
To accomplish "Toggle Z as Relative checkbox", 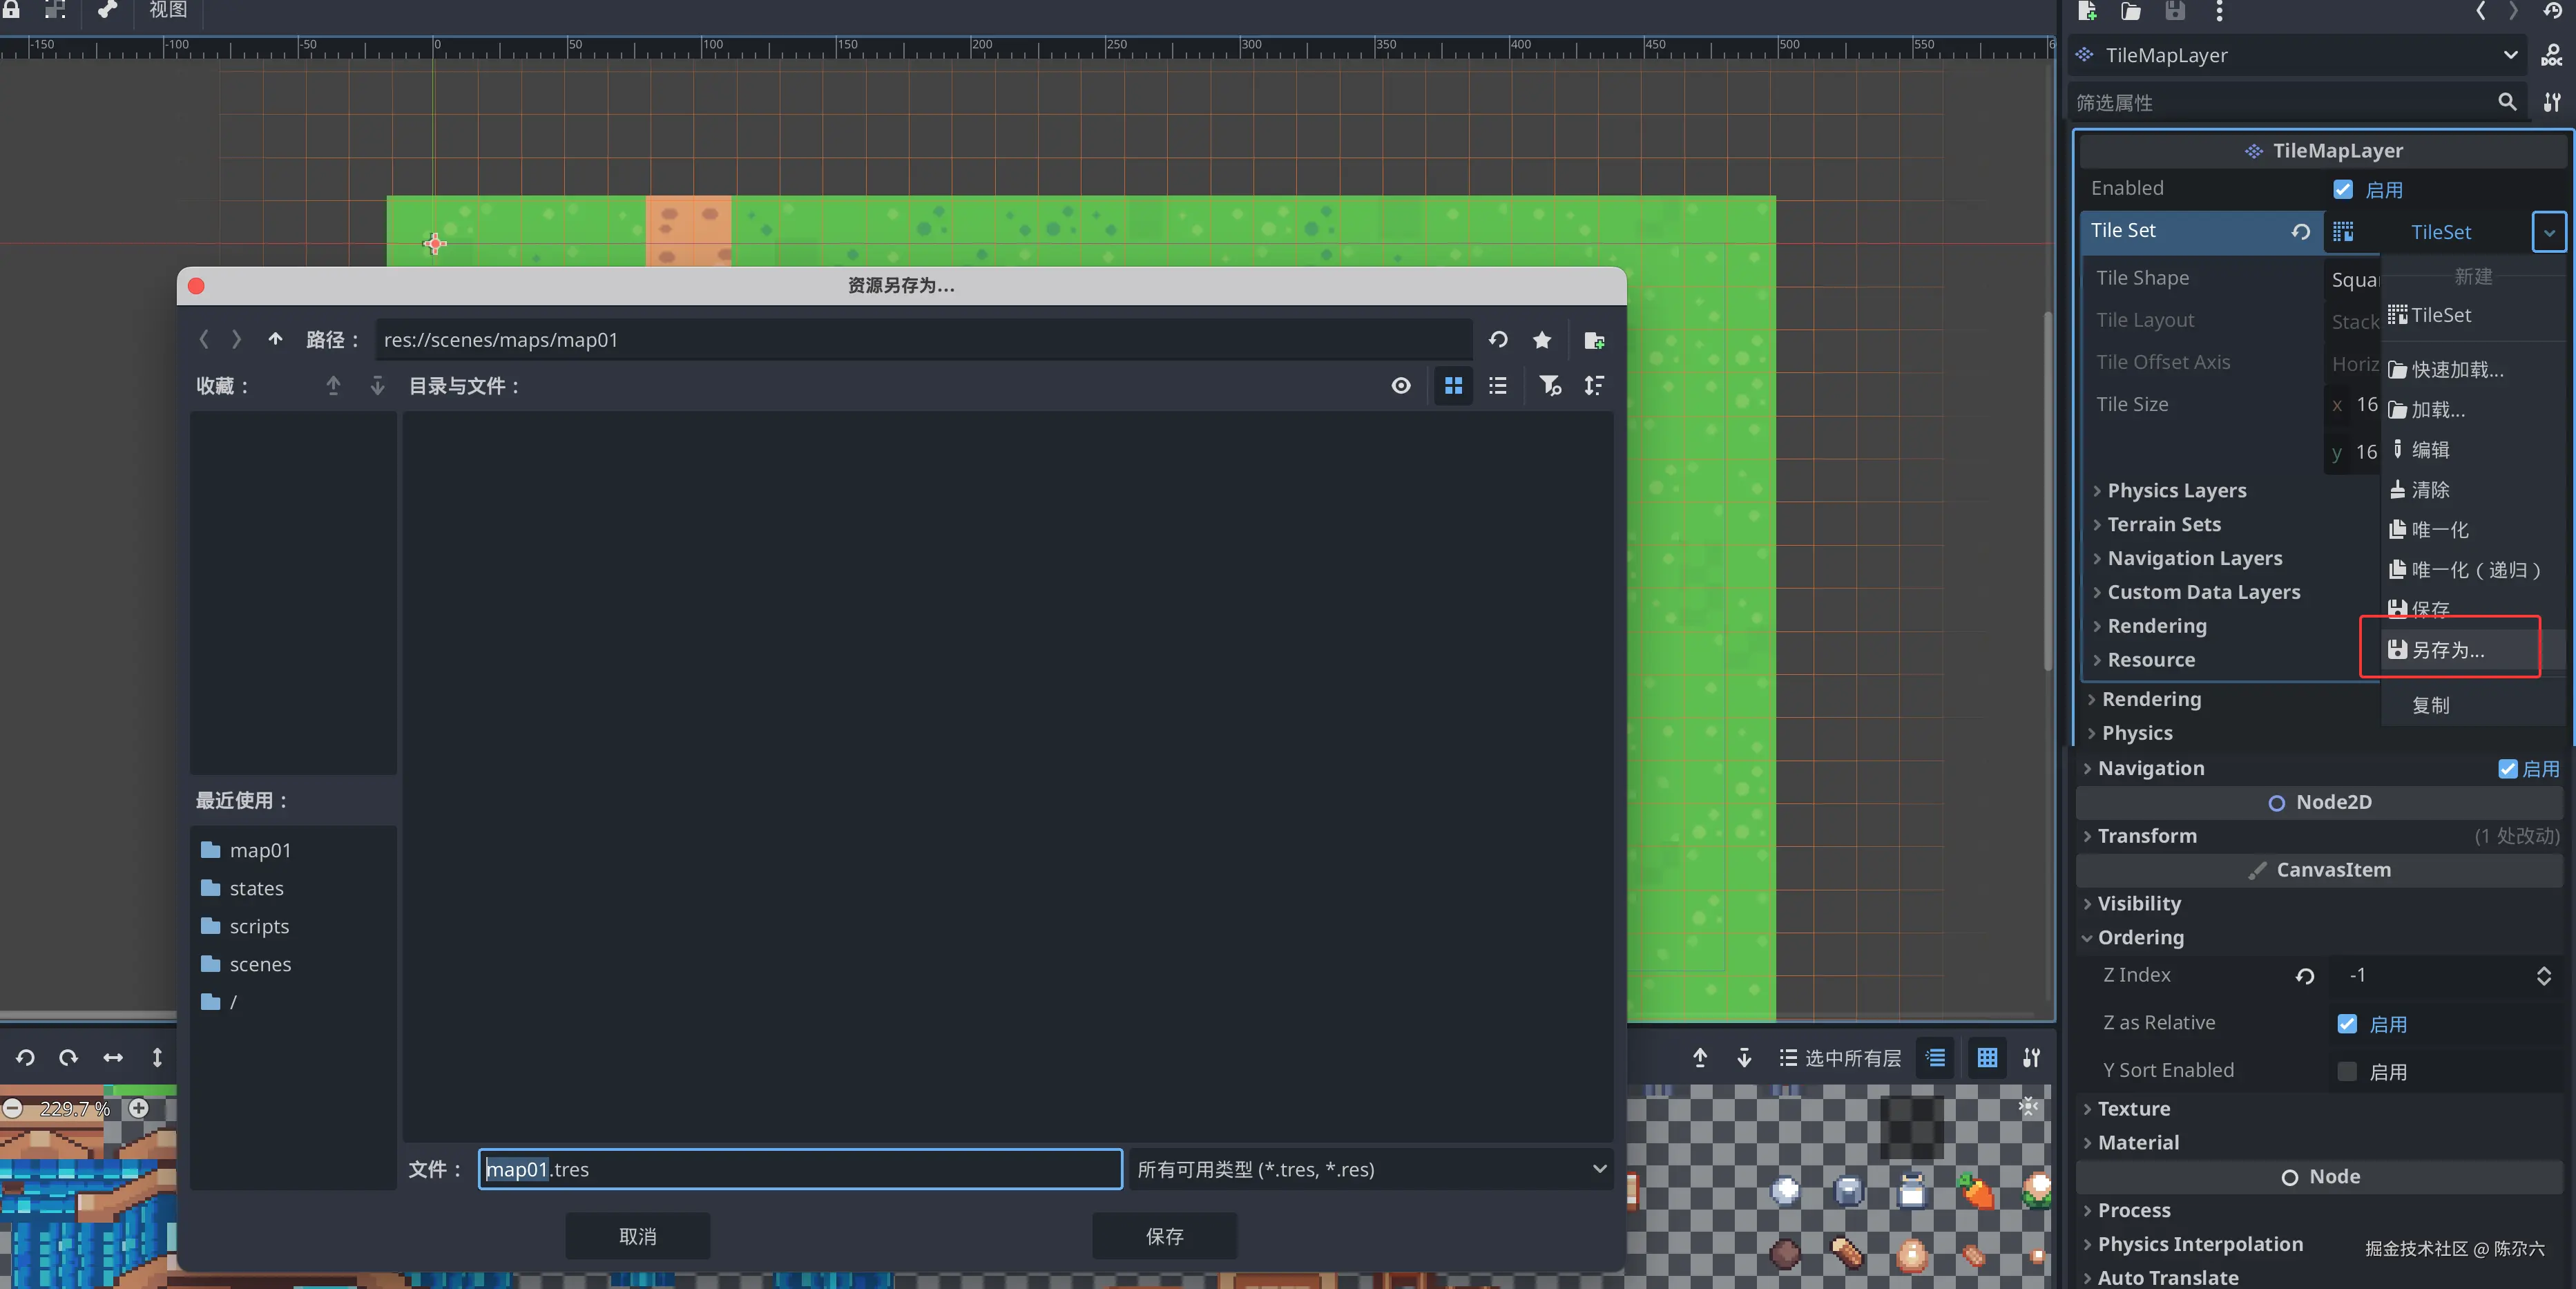I will pos(2346,1023).
